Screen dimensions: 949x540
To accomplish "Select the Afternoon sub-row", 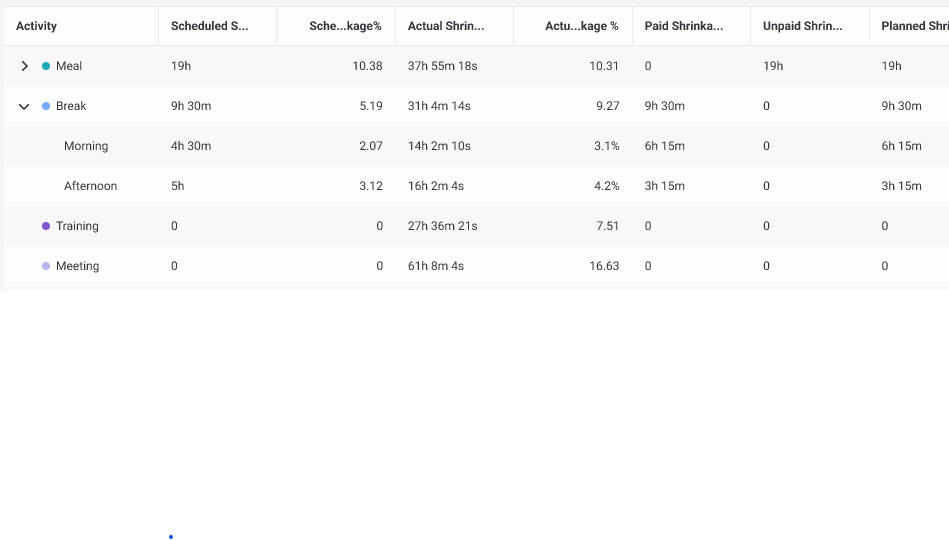I will 90,186.
